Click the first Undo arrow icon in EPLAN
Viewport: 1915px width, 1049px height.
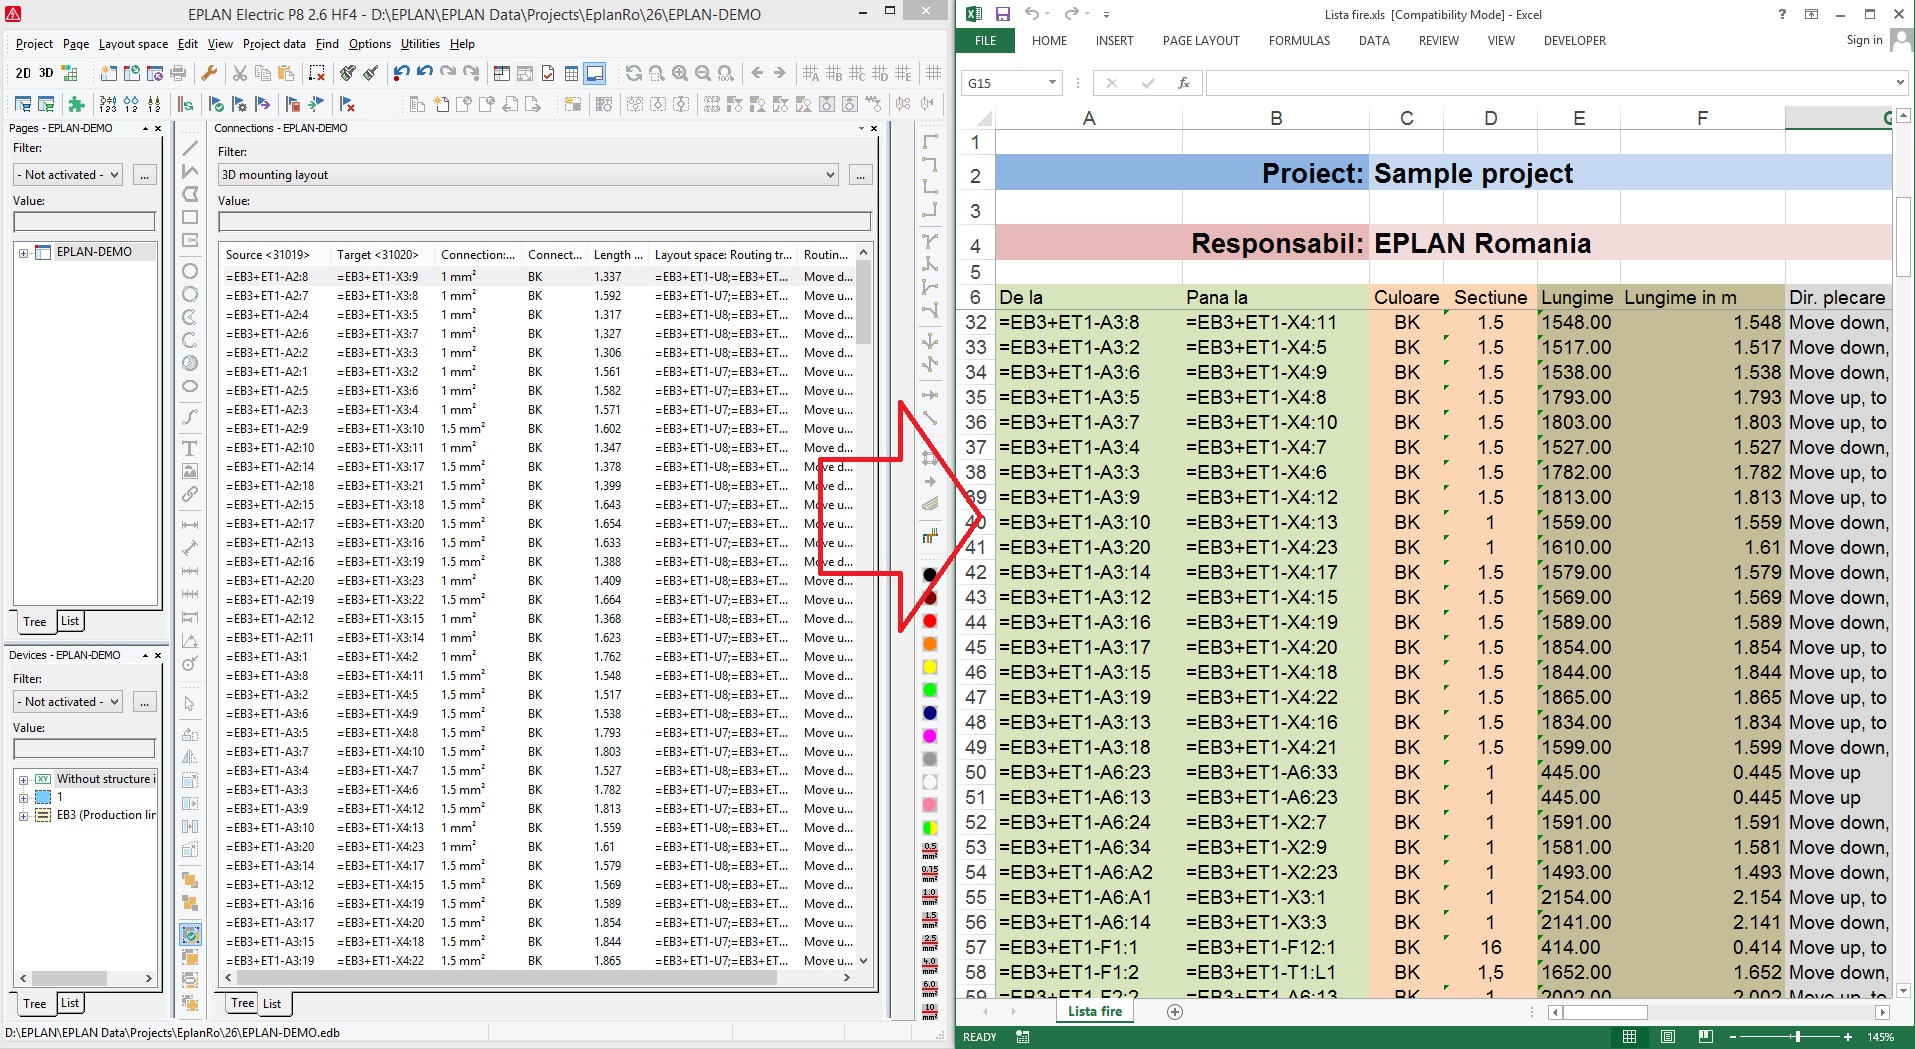pos(401,73)
